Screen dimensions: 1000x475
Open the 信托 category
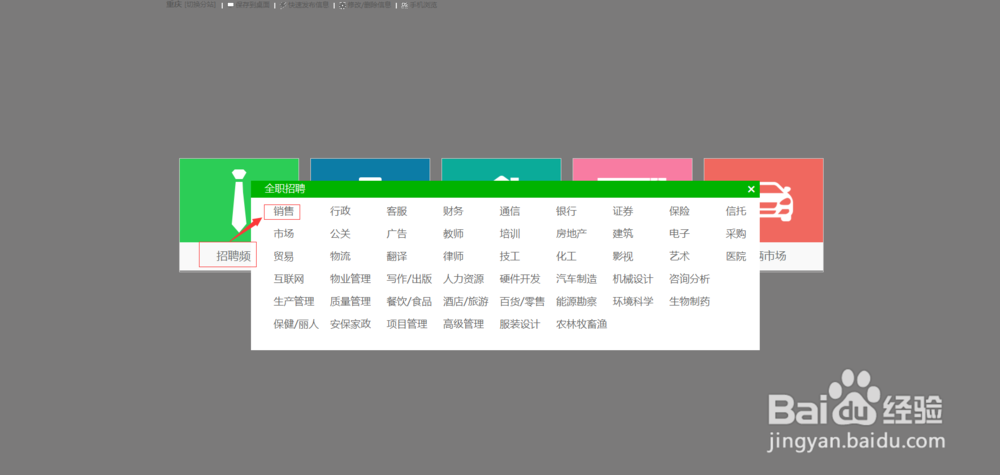coord(736,211)
